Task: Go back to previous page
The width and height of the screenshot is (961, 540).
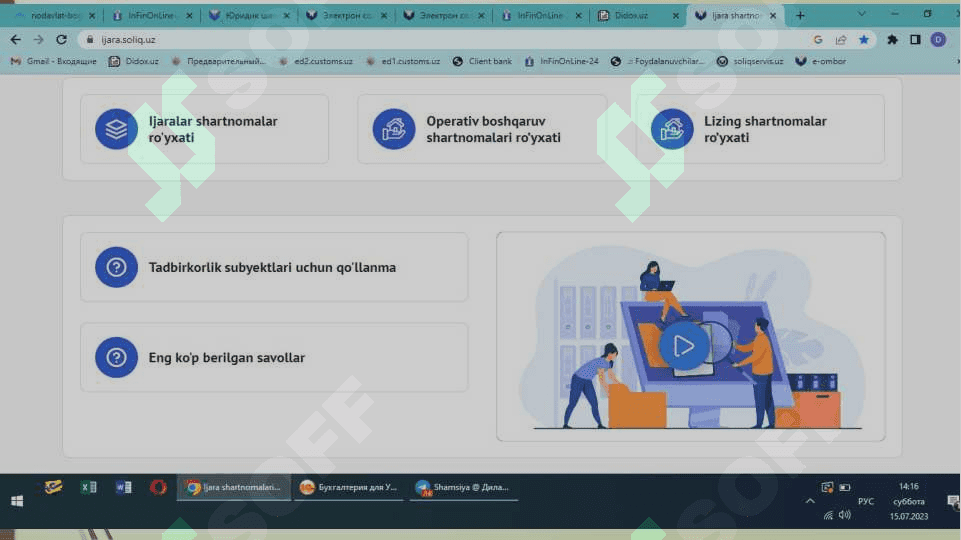Action: (x=15, y=40)
